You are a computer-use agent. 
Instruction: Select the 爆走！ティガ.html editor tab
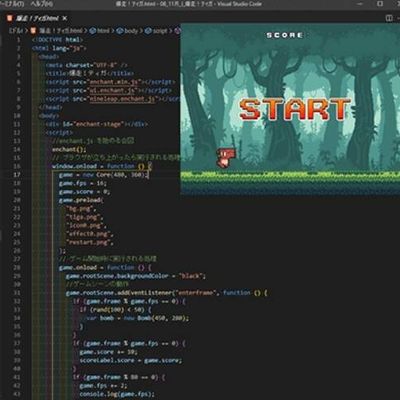coord(37,18)
